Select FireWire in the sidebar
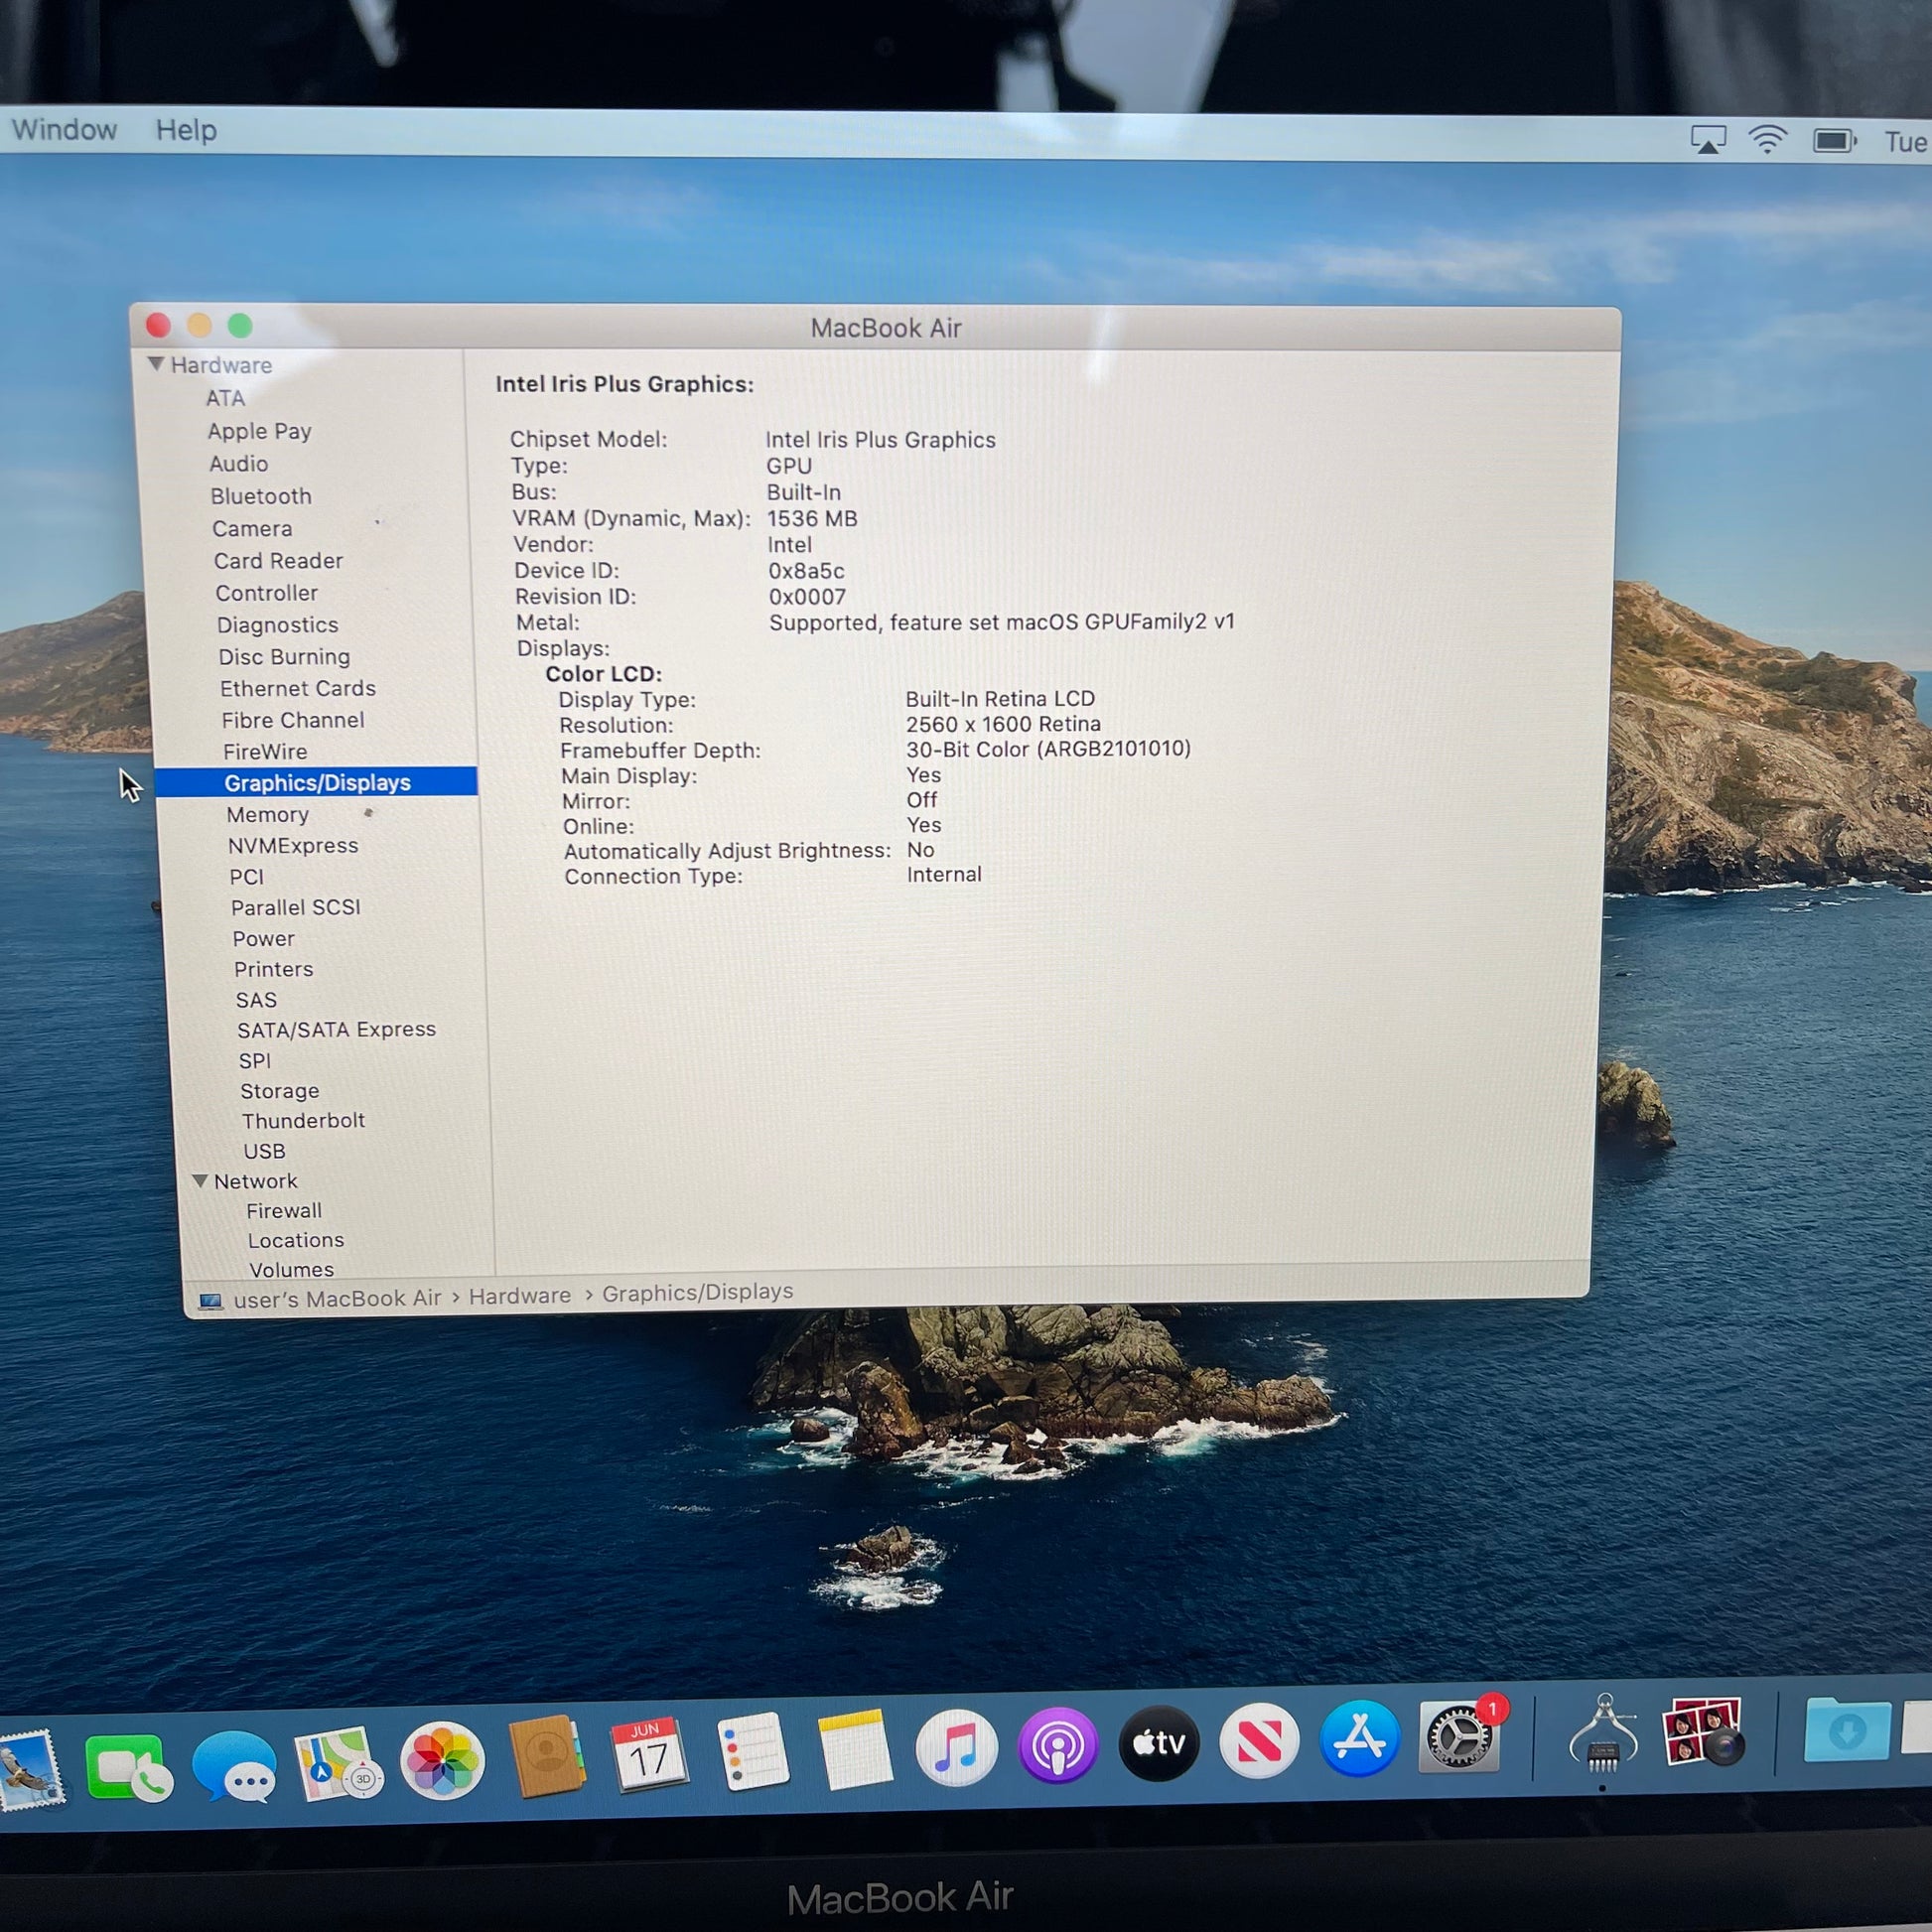The image size is (1932, 1932). pos(265,751)
